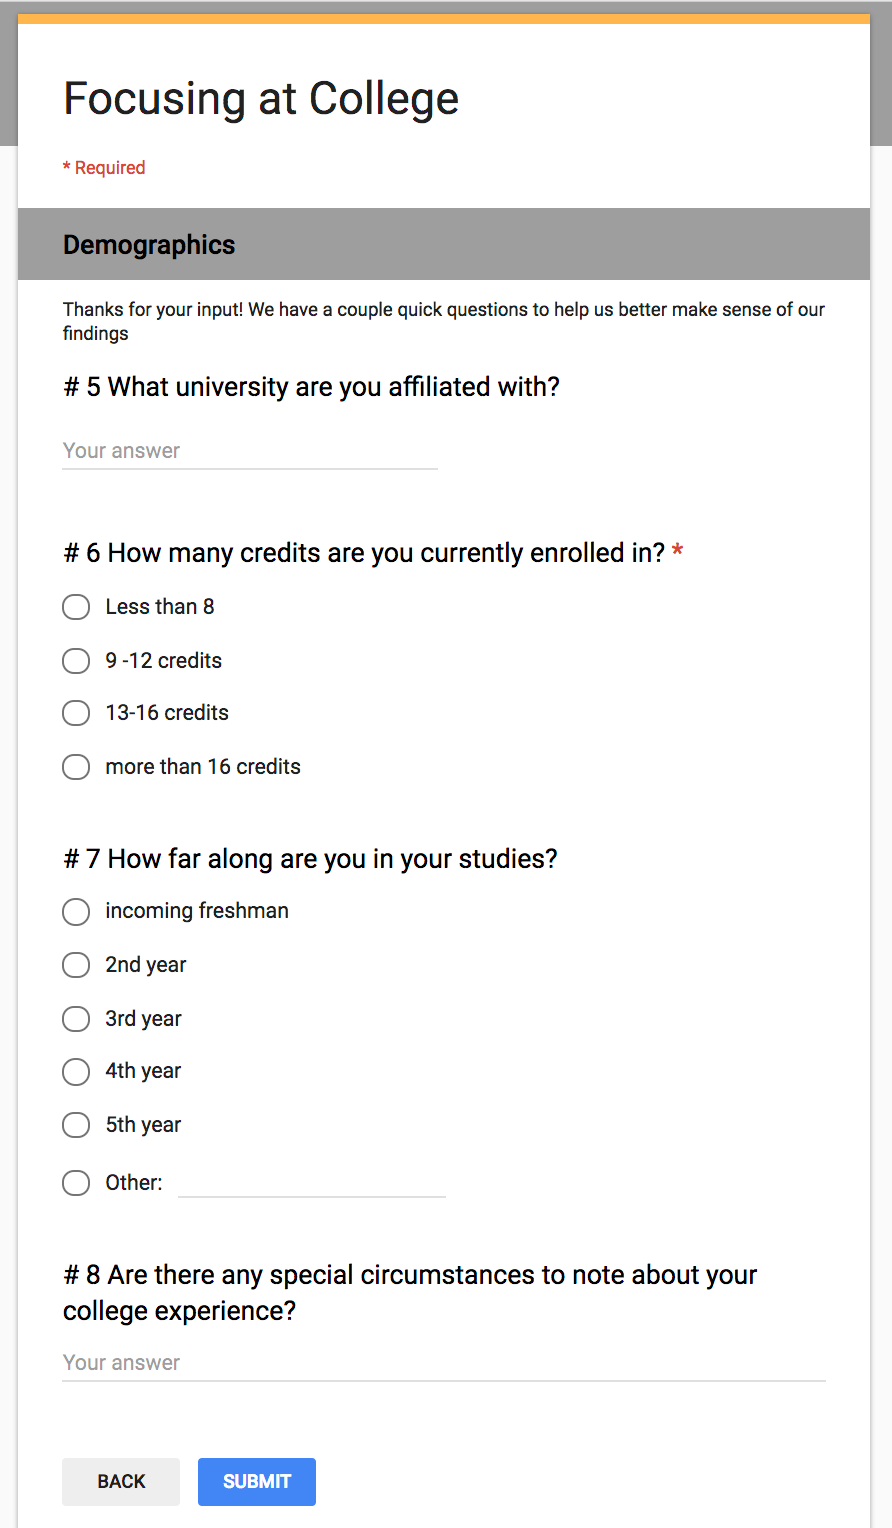Select the 'Less than 8' credits option
The width and height of the screenshot is (892, 1528).
[x=76, y=607]
